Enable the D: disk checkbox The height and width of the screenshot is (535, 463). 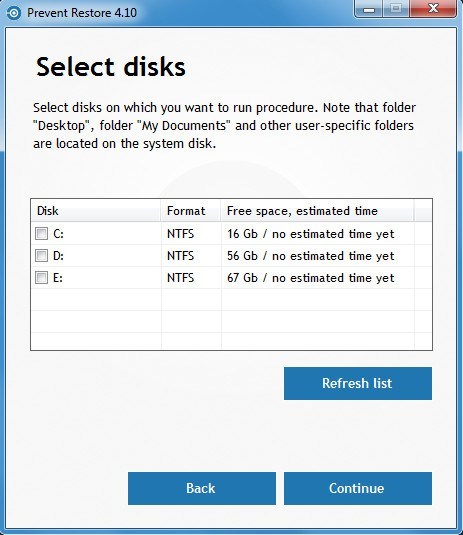(42, 256)
